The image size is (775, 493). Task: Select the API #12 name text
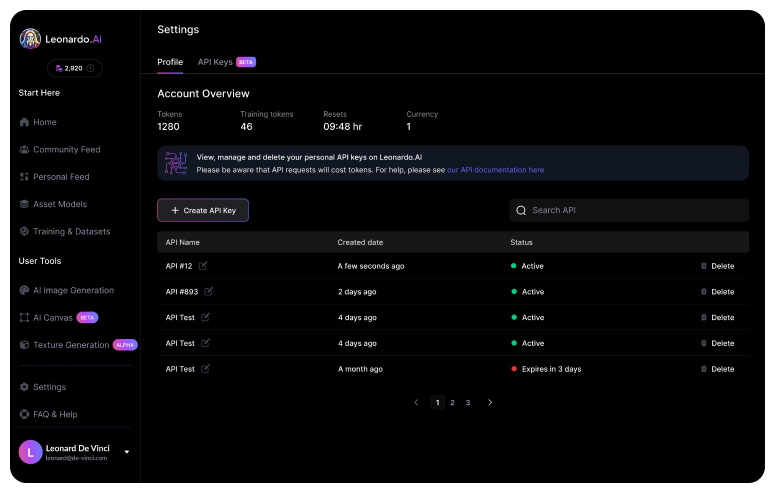(179, 266)
